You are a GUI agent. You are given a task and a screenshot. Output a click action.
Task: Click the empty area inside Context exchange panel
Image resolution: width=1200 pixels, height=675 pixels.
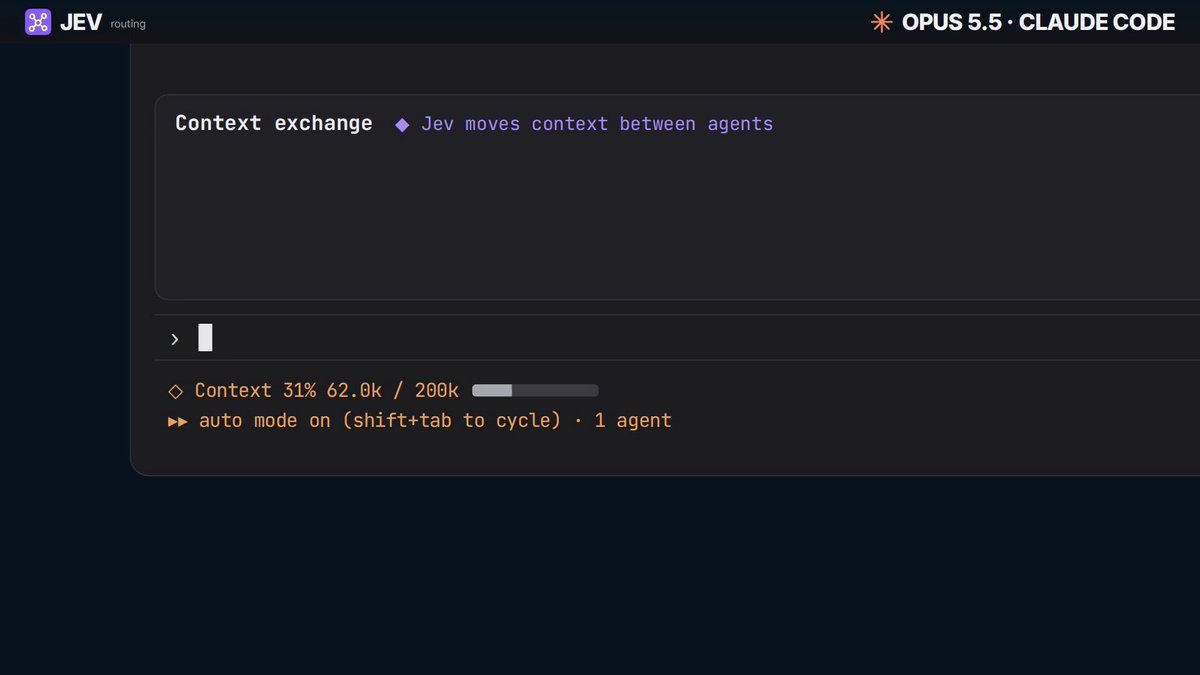pos(678,220)
